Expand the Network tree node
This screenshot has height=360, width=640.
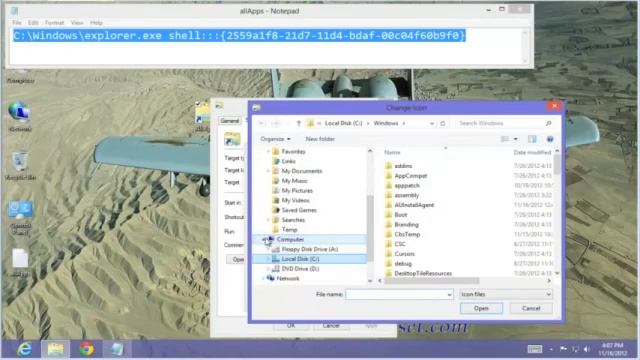coord(264,278)
